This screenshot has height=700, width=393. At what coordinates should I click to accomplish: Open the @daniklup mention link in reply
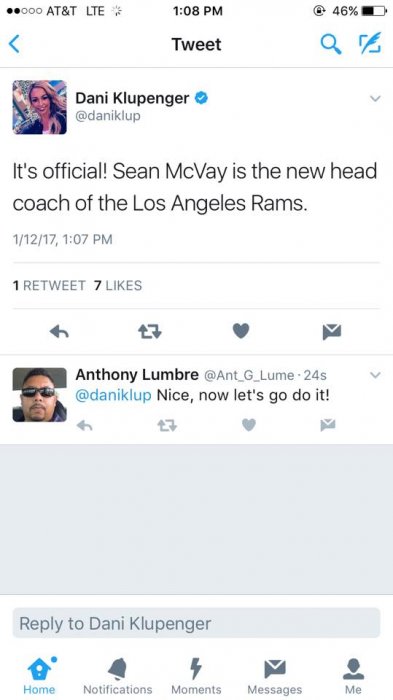[x=113, y=396]
